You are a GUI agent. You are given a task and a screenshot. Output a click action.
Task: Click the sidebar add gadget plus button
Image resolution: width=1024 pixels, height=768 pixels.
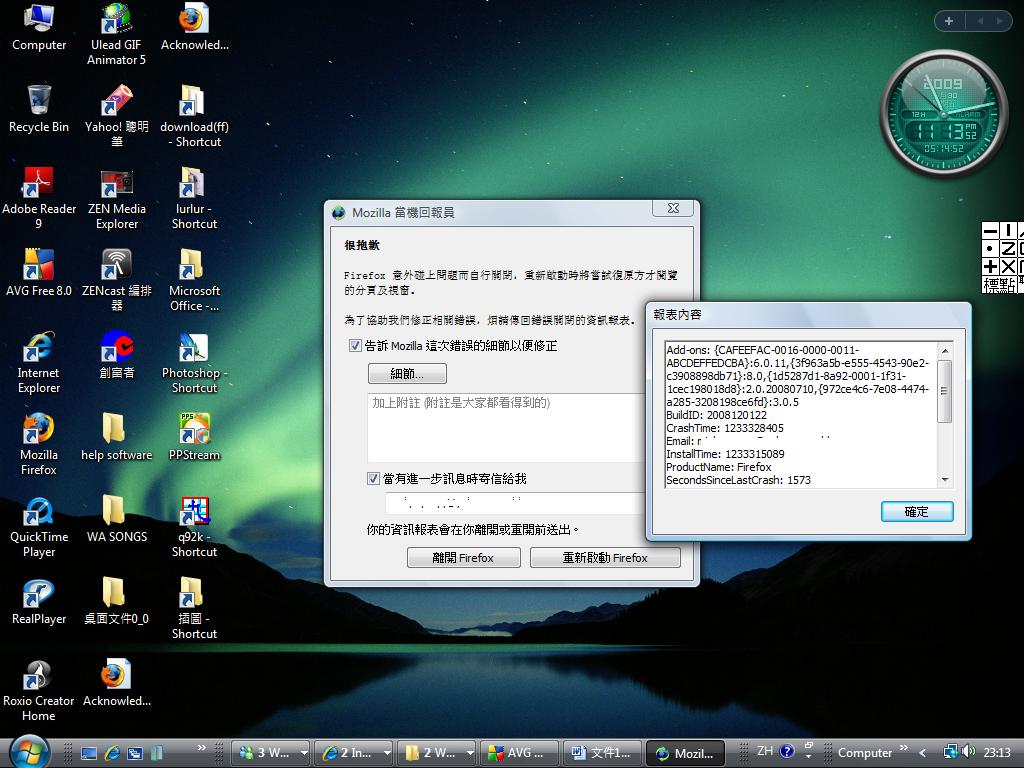pyautogui.click(x=948, y=21)
